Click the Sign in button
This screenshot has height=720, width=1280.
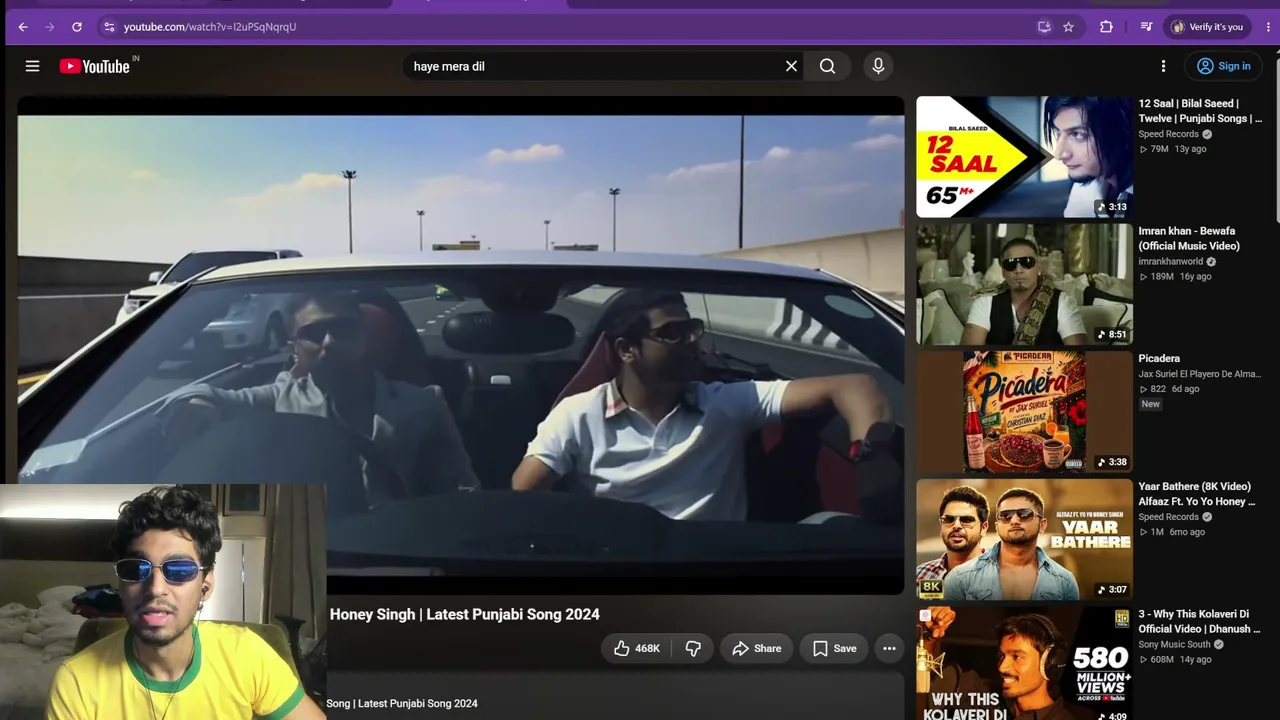[x=1224, y=66]
